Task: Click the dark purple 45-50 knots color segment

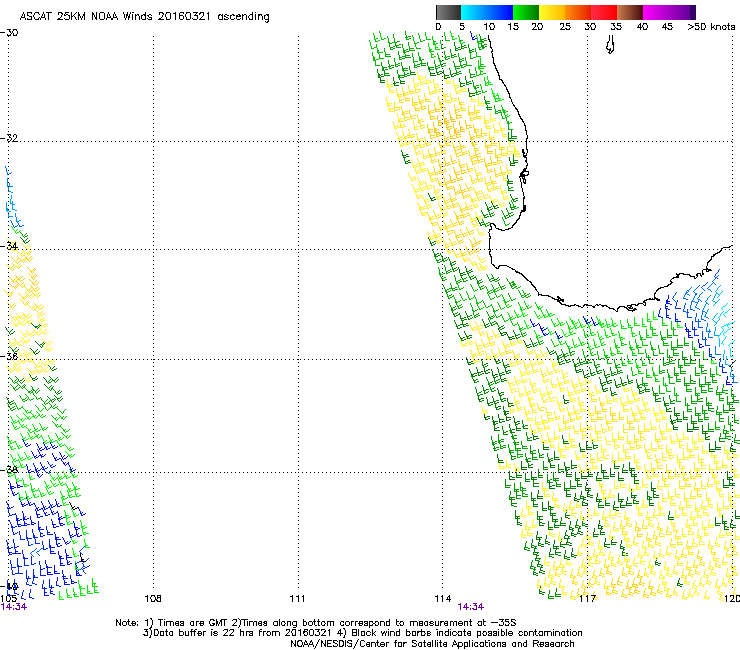Action: (x=682, y=12)
